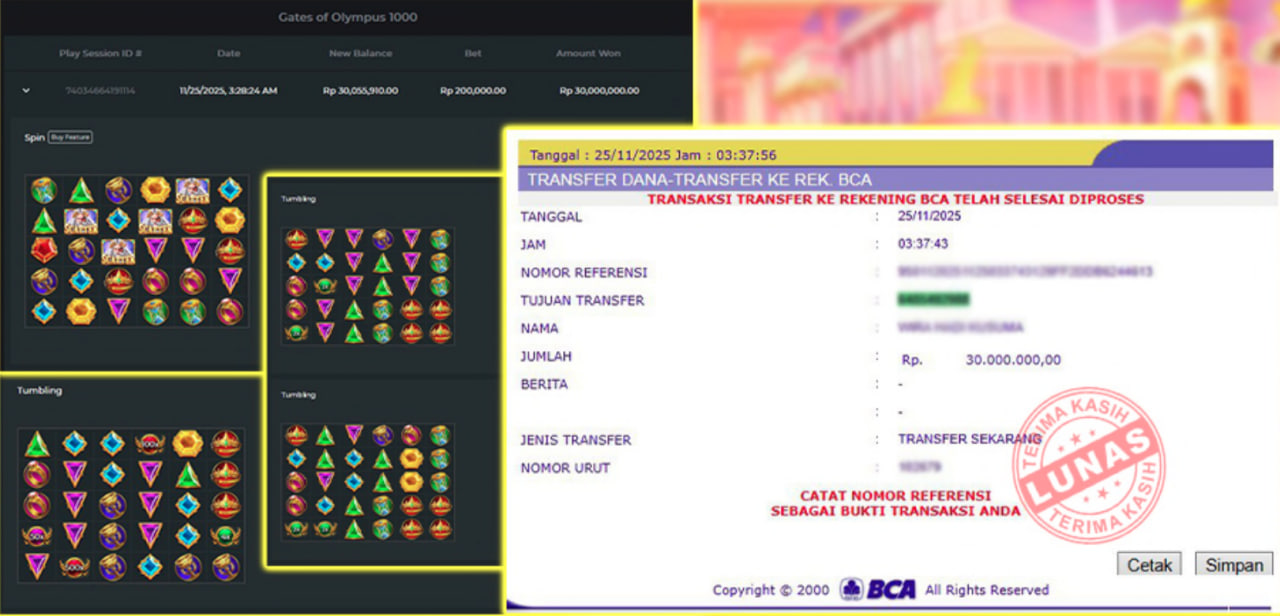
Task: Click the top-row Scatter symbol in Spin grid
Action: [192, 190]
